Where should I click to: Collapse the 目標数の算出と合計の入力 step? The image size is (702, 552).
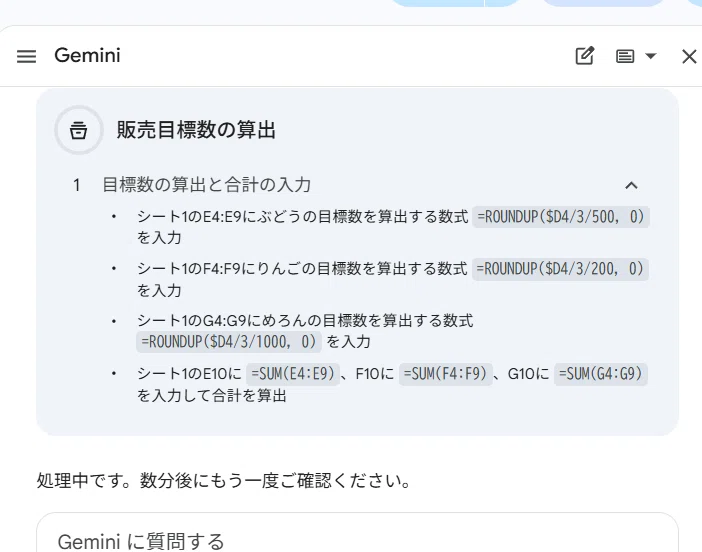pyautogui.click(x=631, y=185)
